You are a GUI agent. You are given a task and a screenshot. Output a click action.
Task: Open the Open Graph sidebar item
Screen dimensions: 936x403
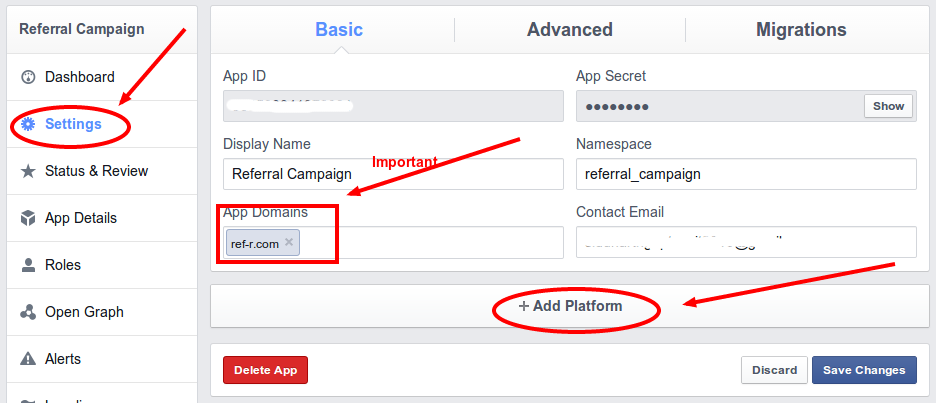pyautogui.click(x=102, y=312)
